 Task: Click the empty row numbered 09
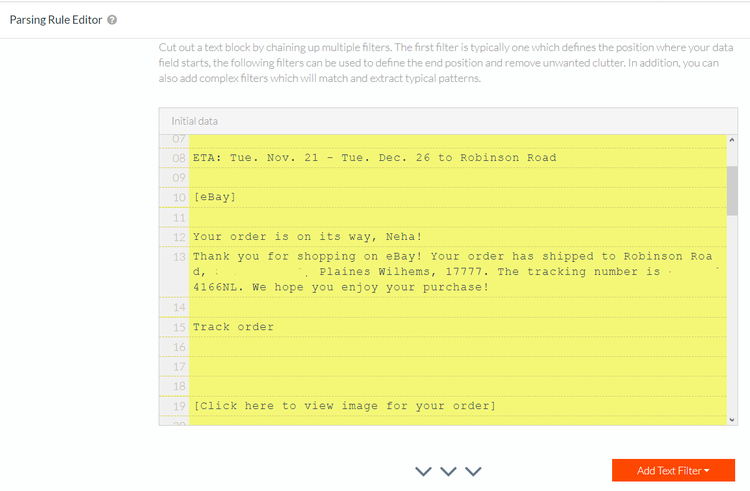click(452, 177)
